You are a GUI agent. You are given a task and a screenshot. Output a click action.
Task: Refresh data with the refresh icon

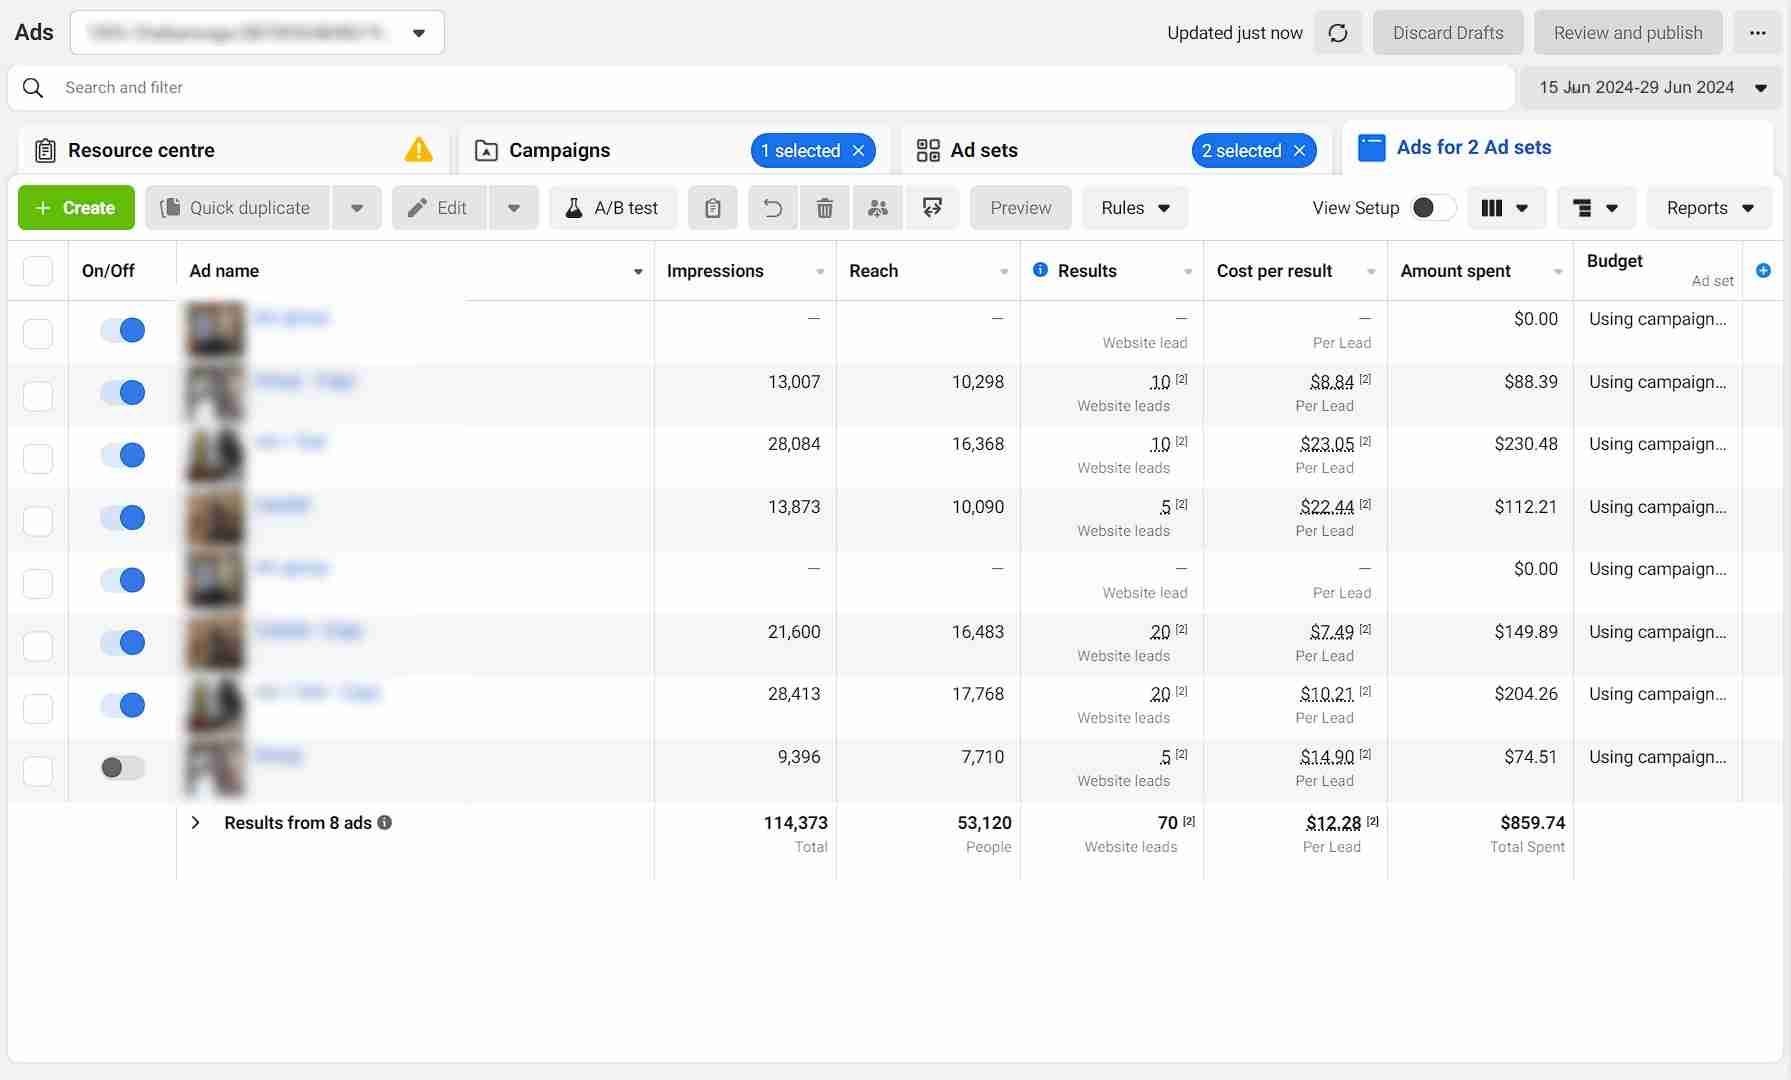click(x=1338, y=32)
